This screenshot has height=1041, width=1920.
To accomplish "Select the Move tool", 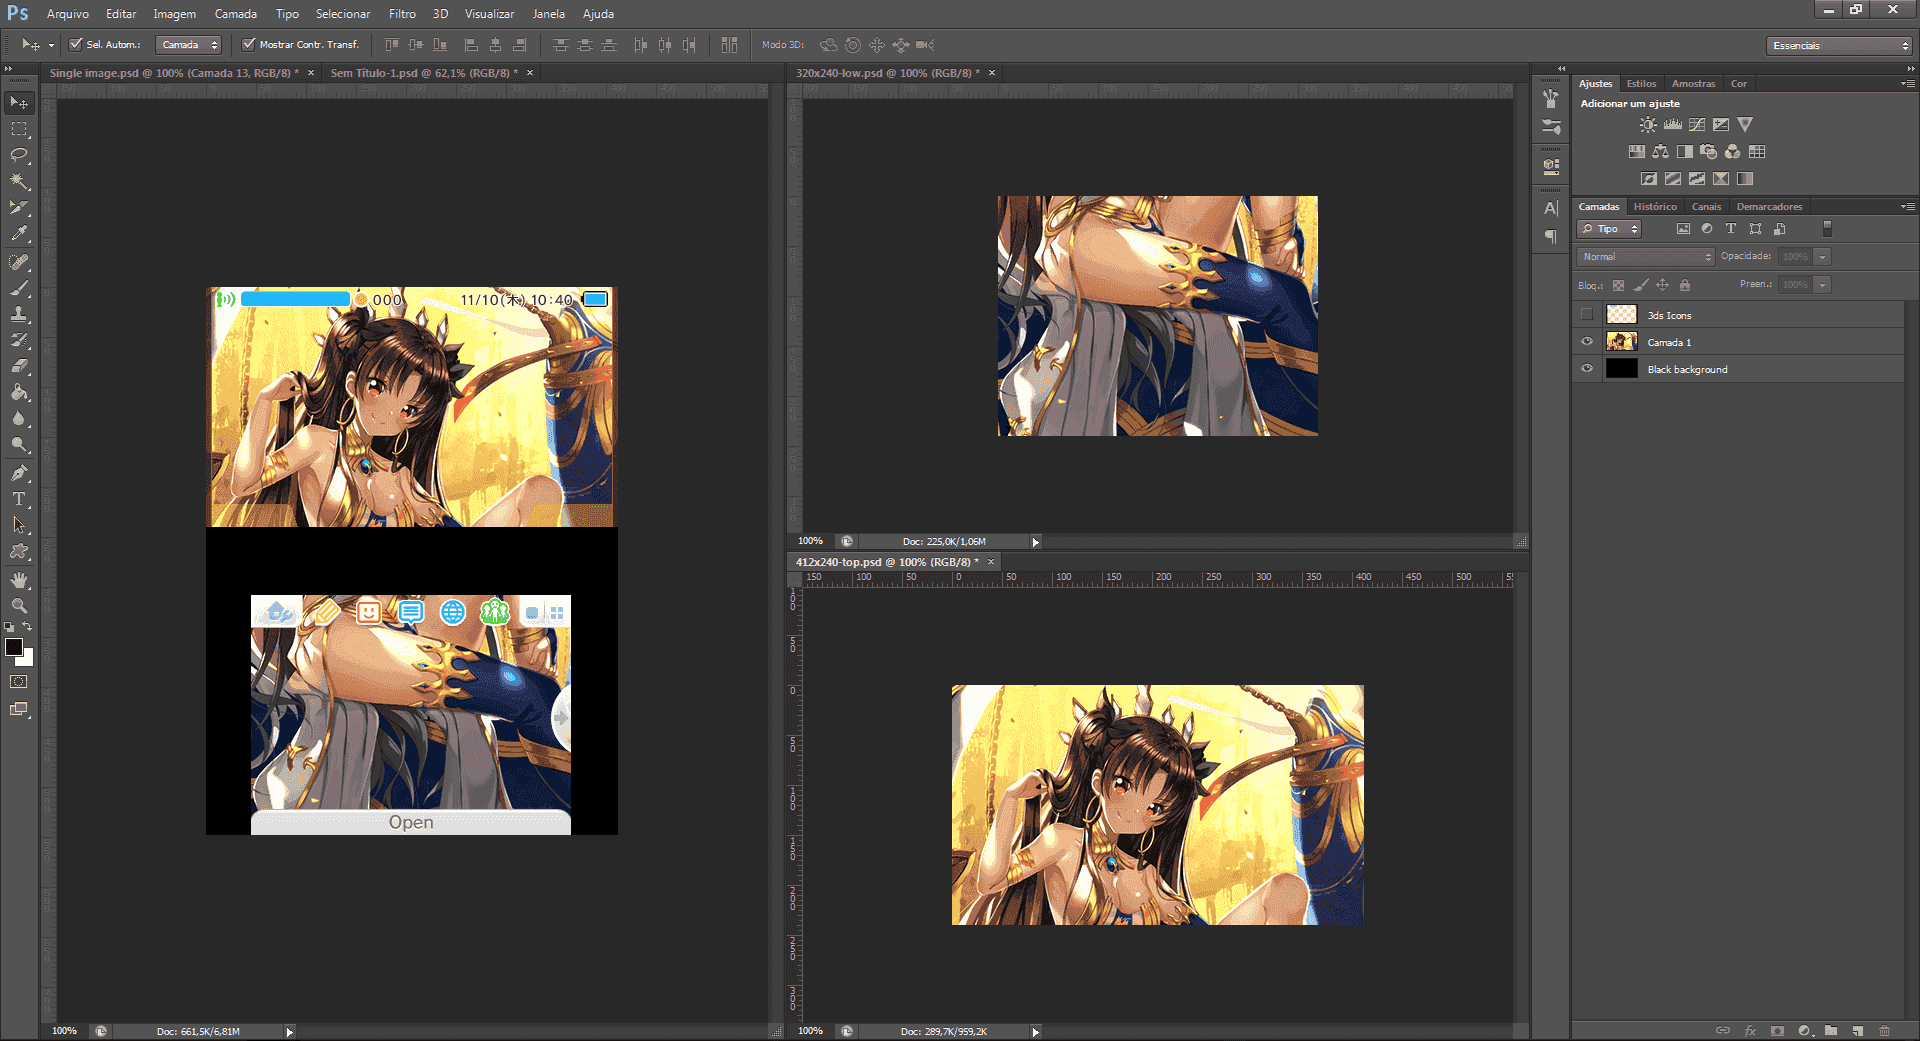I will (x=19, y=103).
